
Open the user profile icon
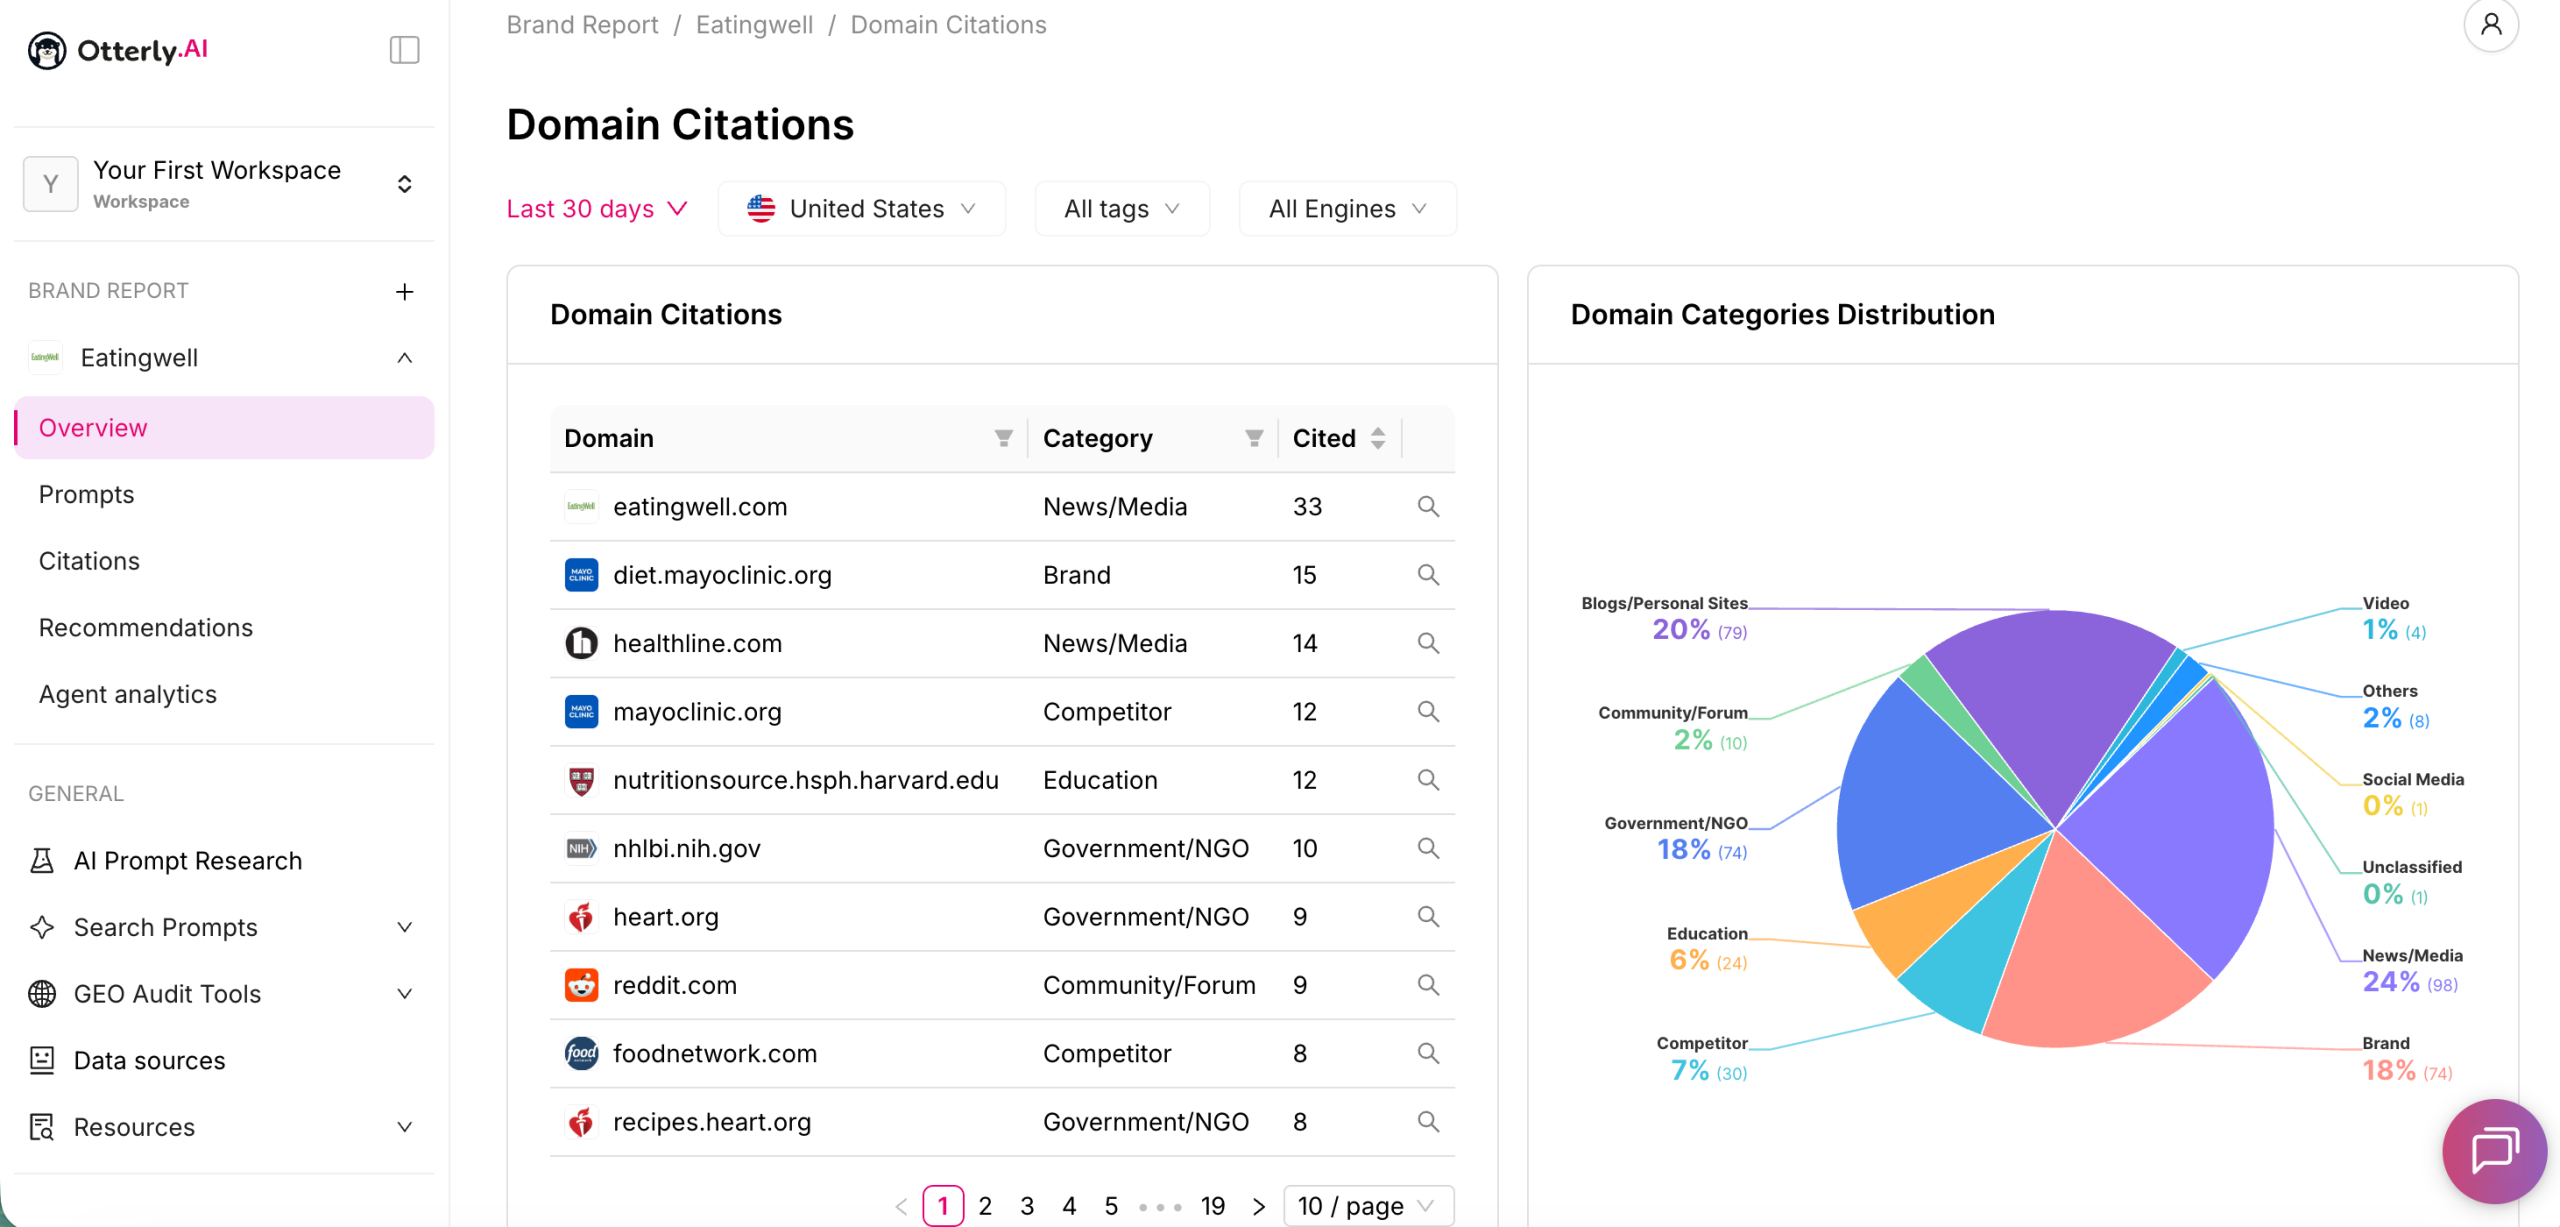pyautogui.click(x=2491, y=24)
